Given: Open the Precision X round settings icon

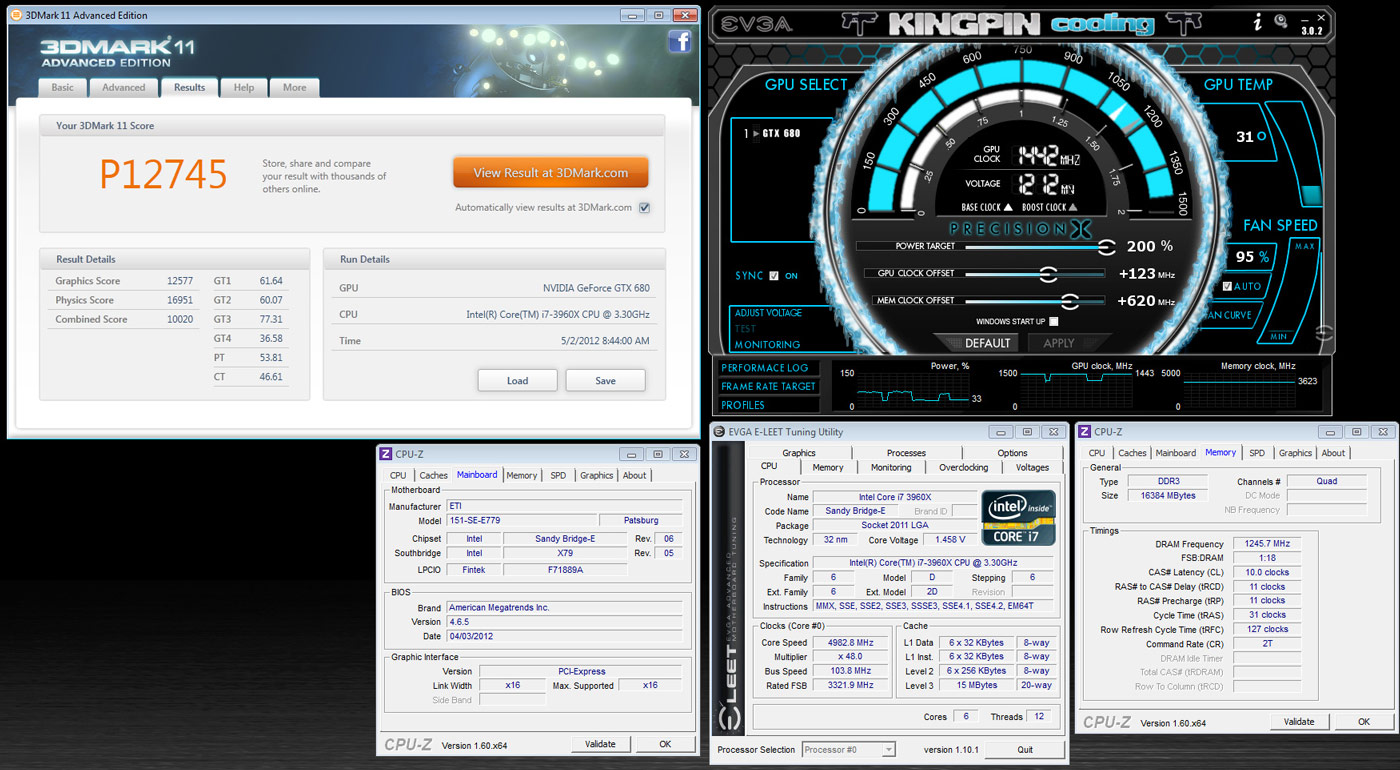Looking at the screenshot, I should point(1280,22).
